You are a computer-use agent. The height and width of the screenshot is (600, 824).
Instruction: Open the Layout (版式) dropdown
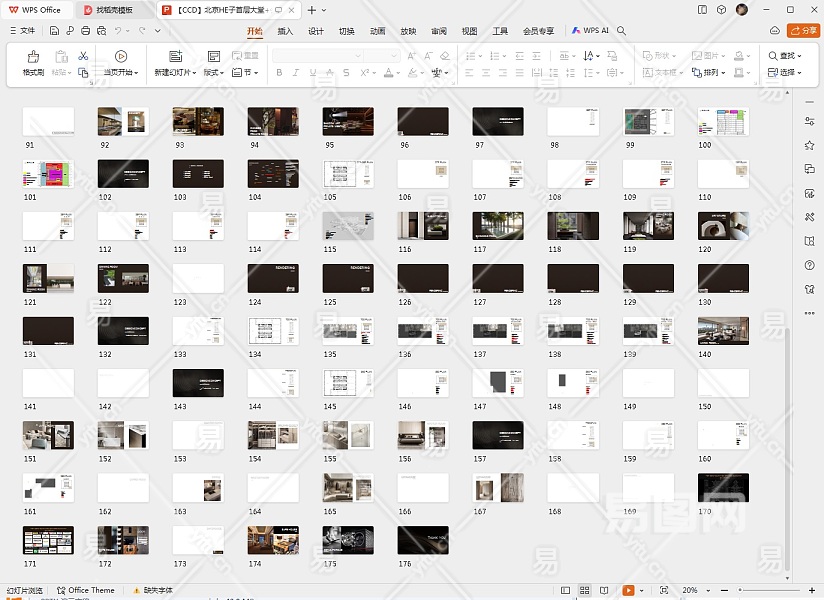pyautogui.click(x=213, y=73)
